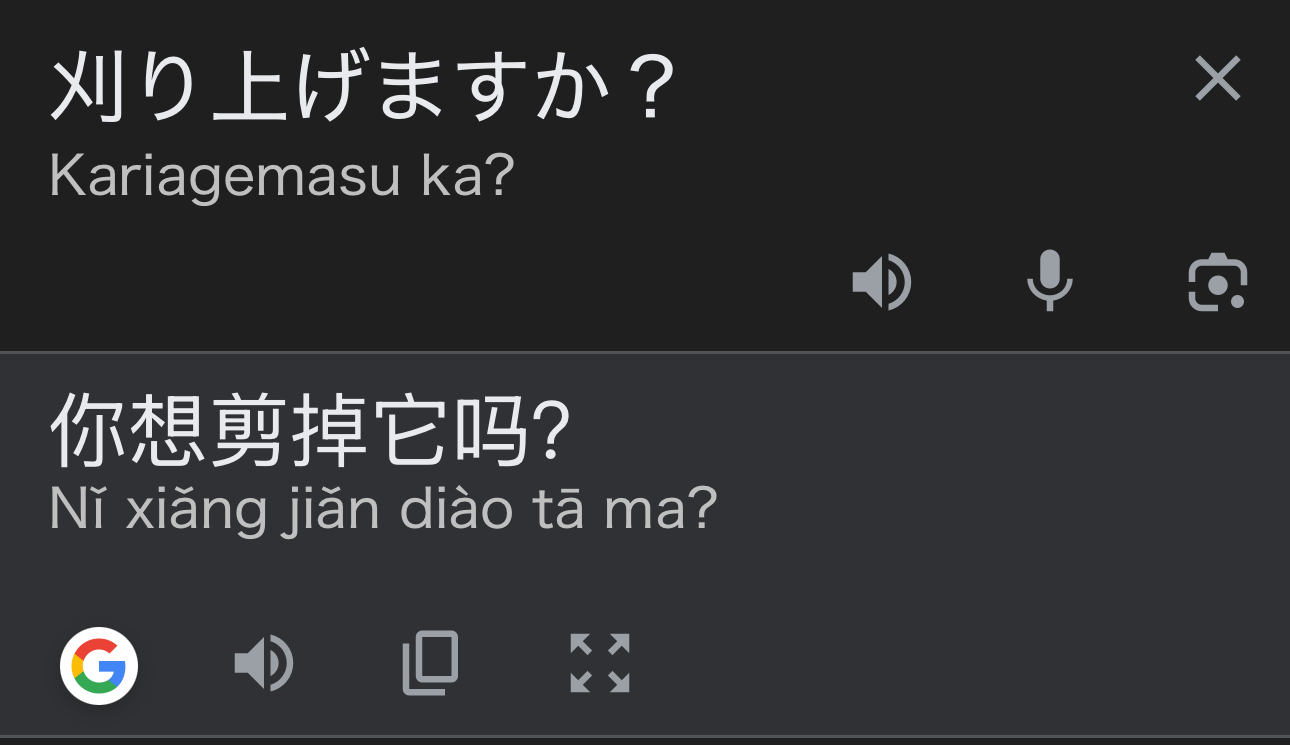Play the Chinese translation audio

click(263, 663)
